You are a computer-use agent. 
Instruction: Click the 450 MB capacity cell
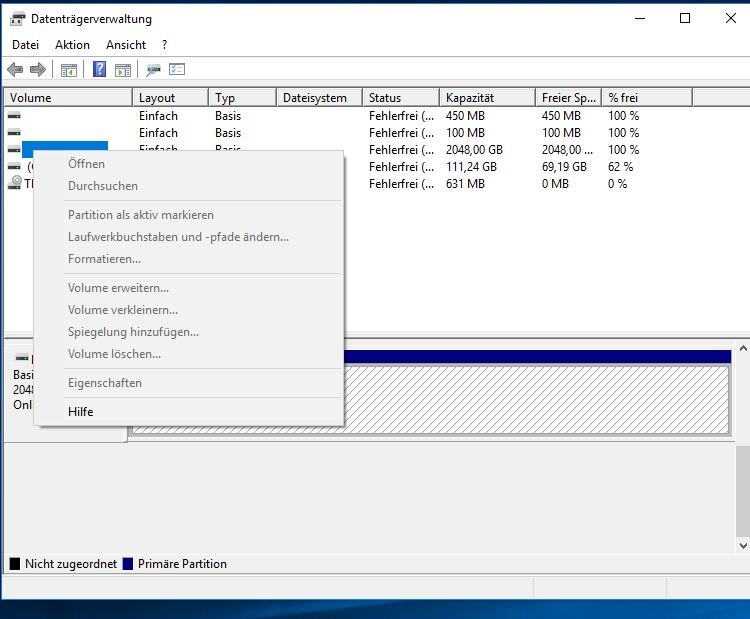coord(465,116)
